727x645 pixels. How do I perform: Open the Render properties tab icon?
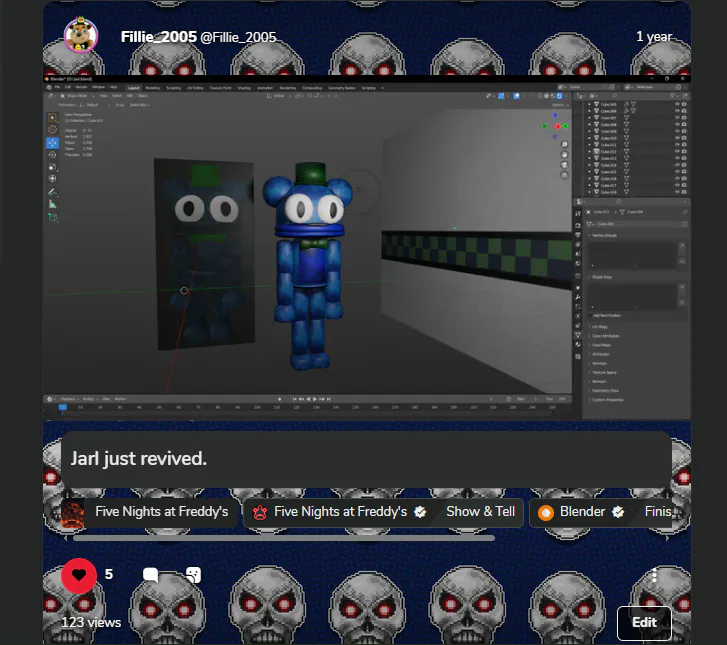pyautogui.click(x=578, y=225)
